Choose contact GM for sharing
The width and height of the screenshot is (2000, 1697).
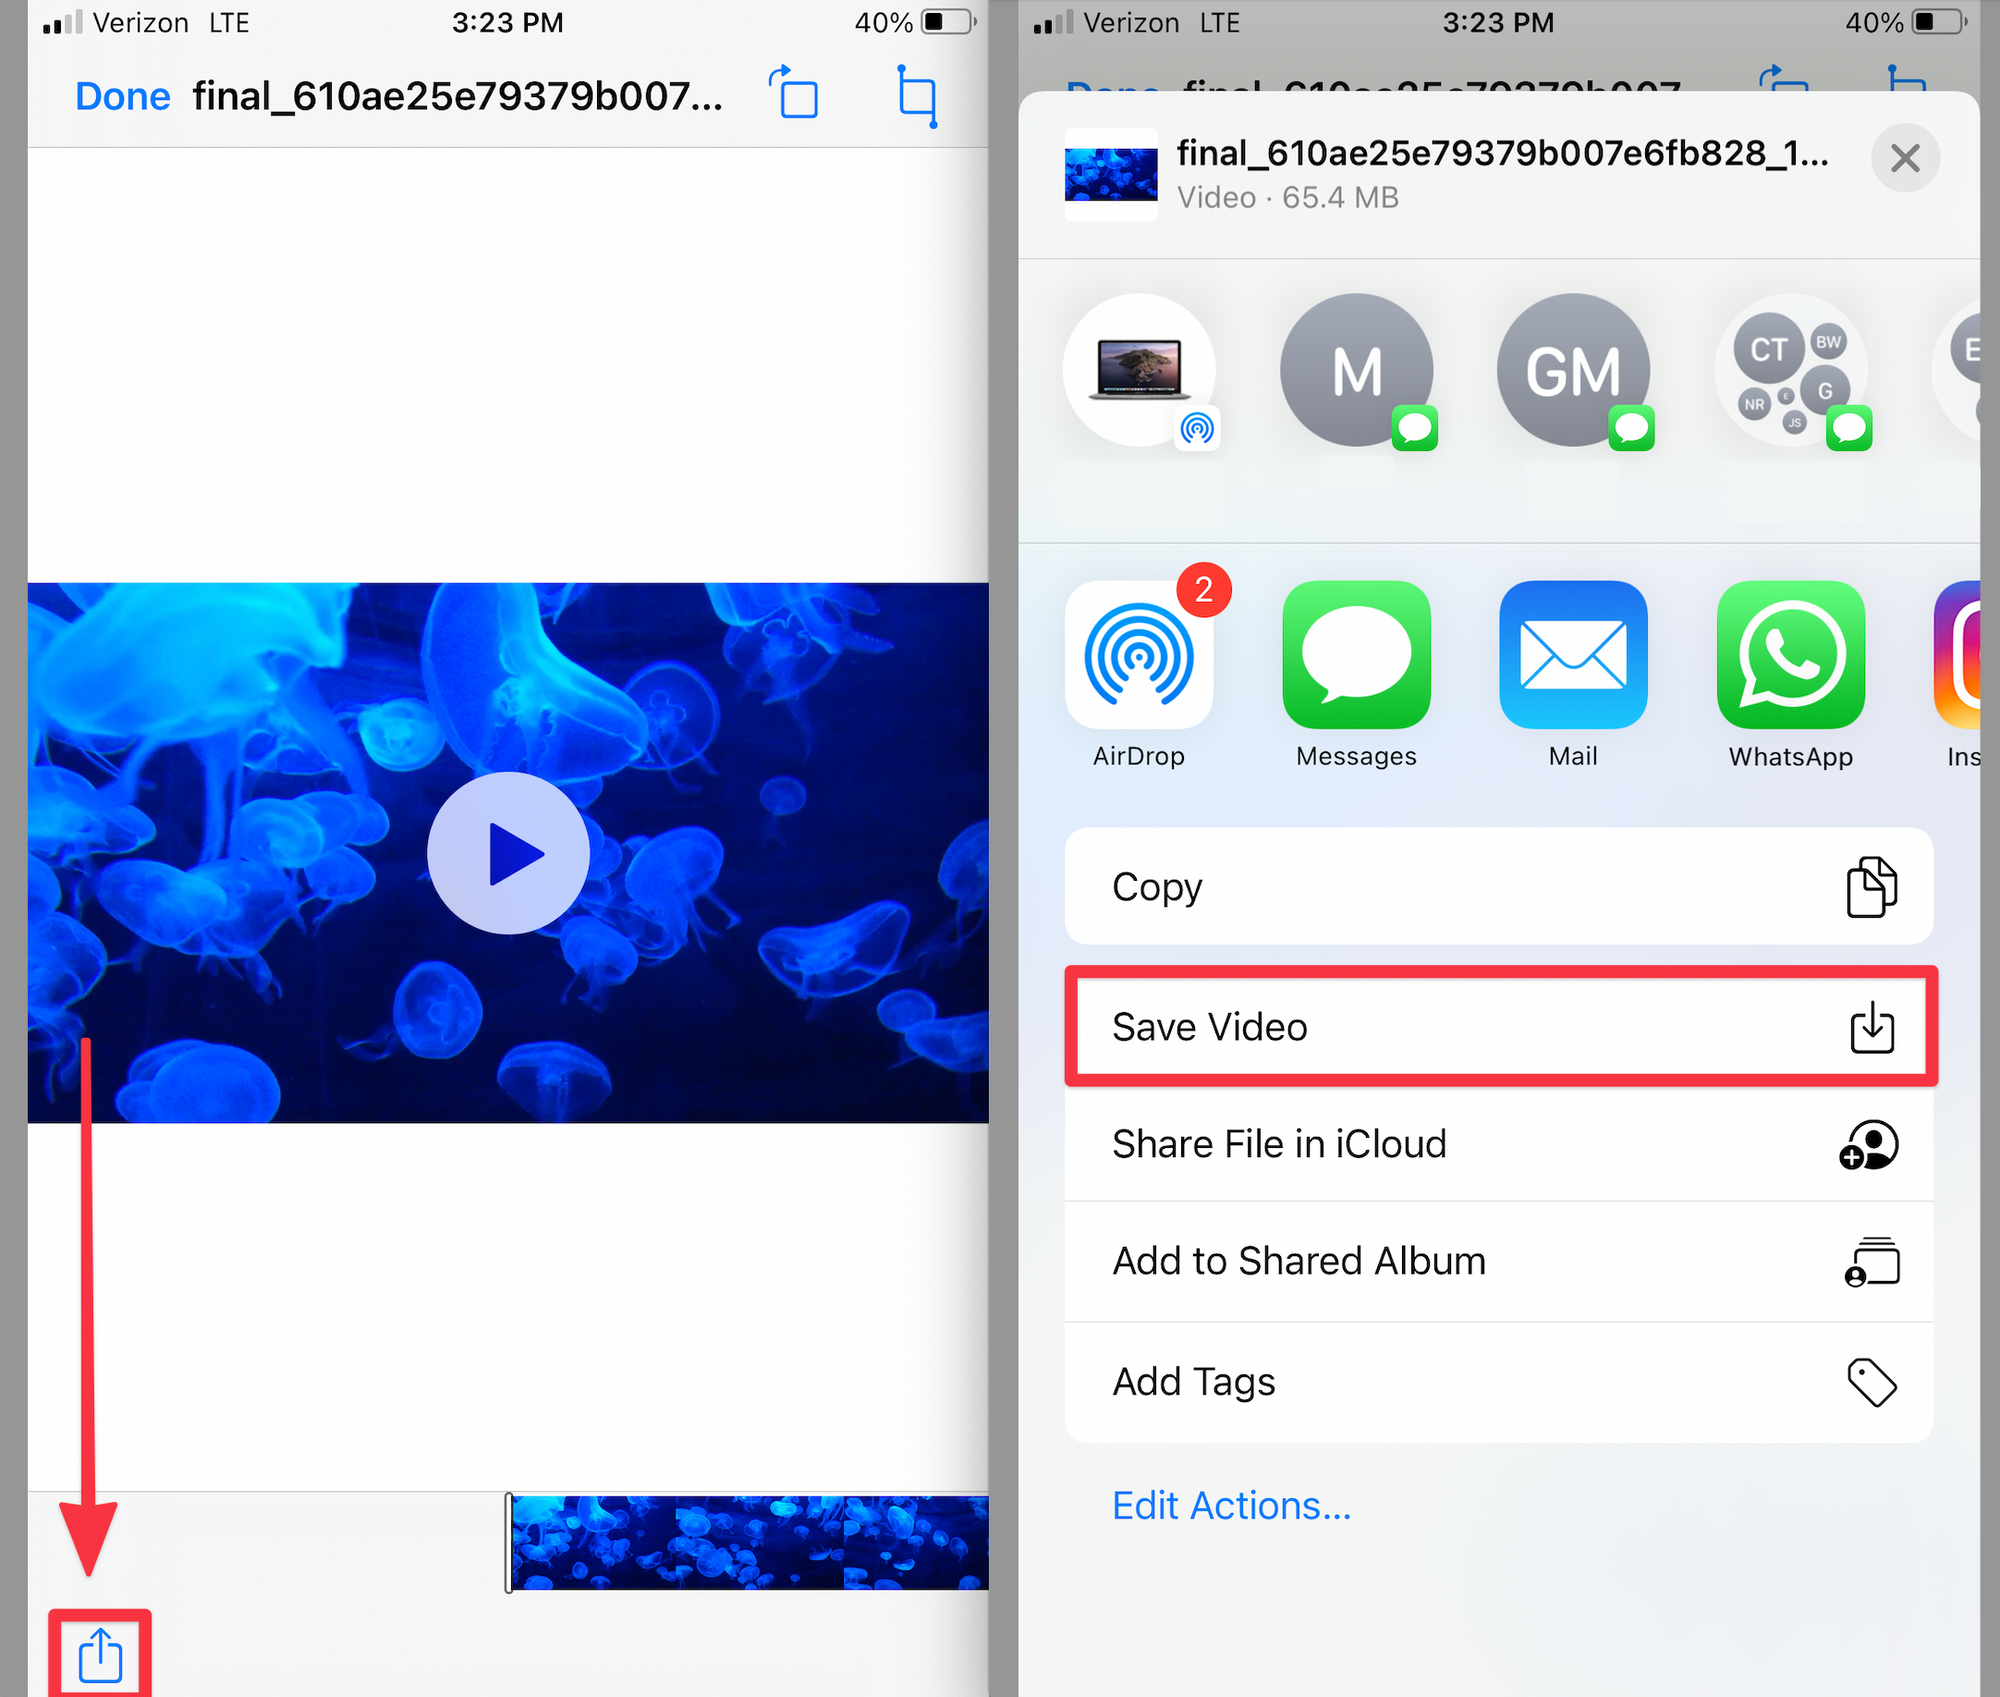pos(1573,370)
